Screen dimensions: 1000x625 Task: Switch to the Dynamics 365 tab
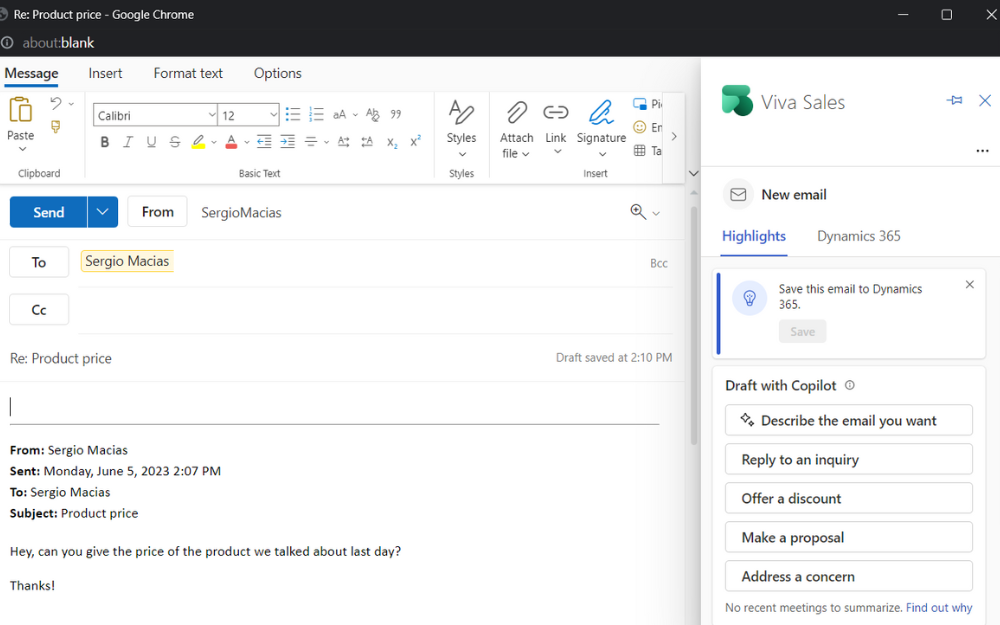click(858, 236)
